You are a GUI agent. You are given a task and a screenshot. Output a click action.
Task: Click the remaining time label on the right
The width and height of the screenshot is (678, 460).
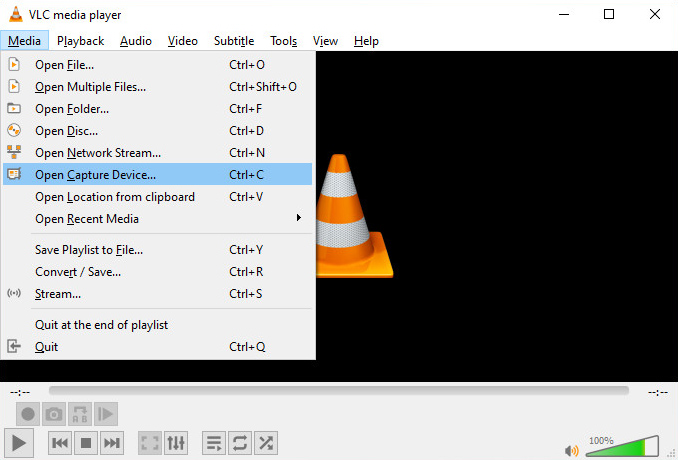[658, 393]
